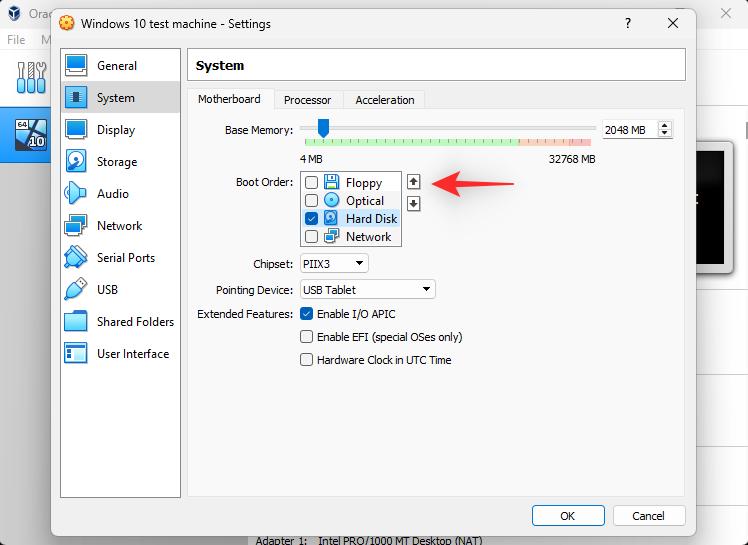Click the Hard Disk icon in Boot Order

tap(331, 218)
